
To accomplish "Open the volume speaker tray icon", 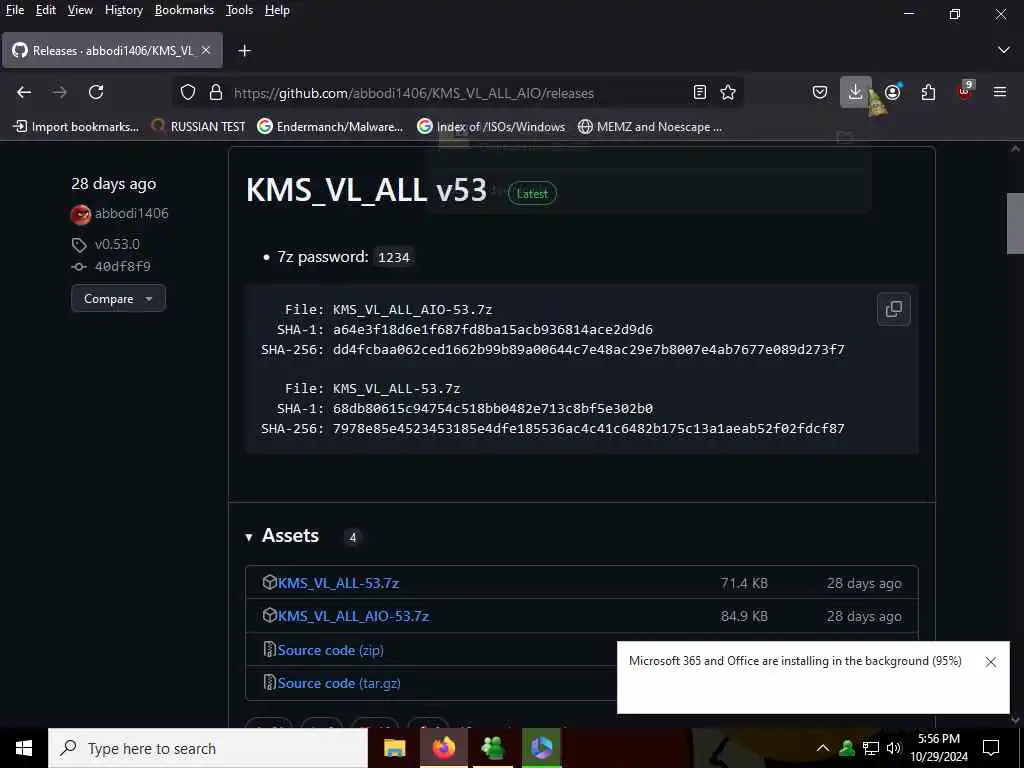I will [x=894, y=748].
